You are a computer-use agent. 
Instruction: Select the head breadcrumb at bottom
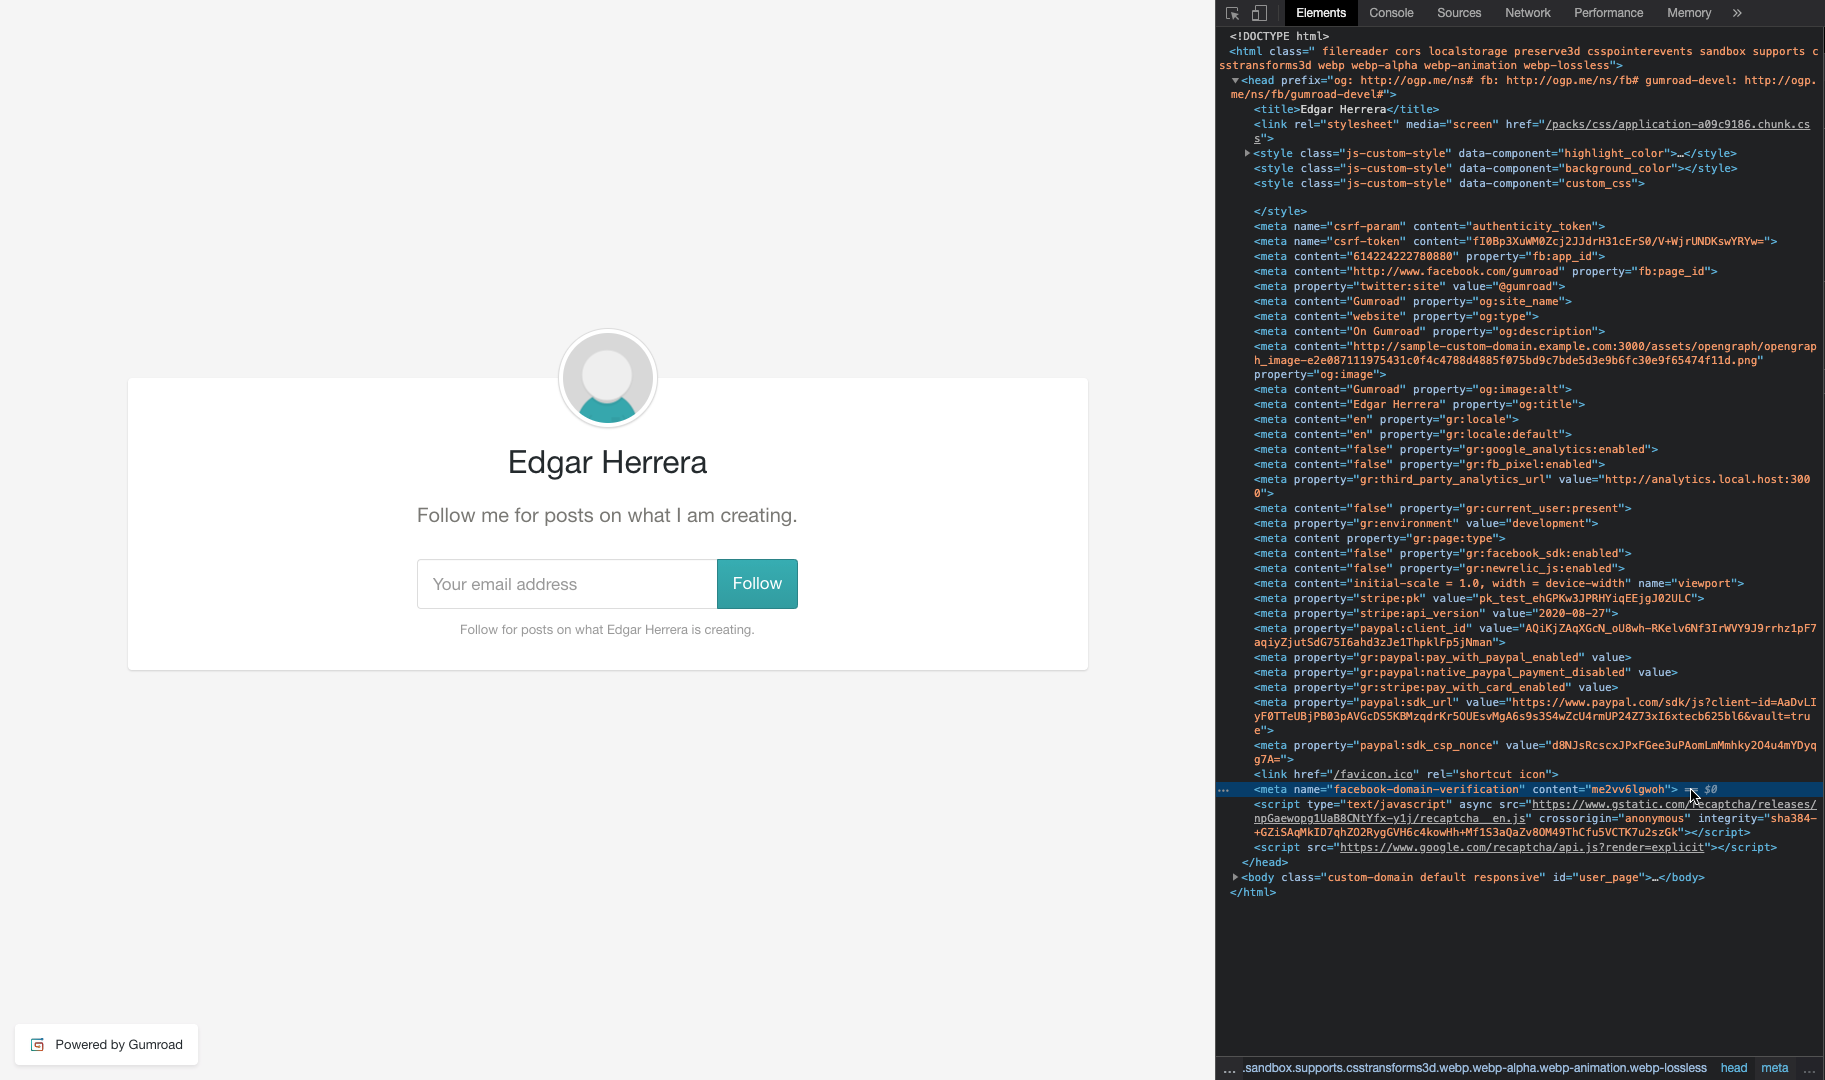1734,1068
